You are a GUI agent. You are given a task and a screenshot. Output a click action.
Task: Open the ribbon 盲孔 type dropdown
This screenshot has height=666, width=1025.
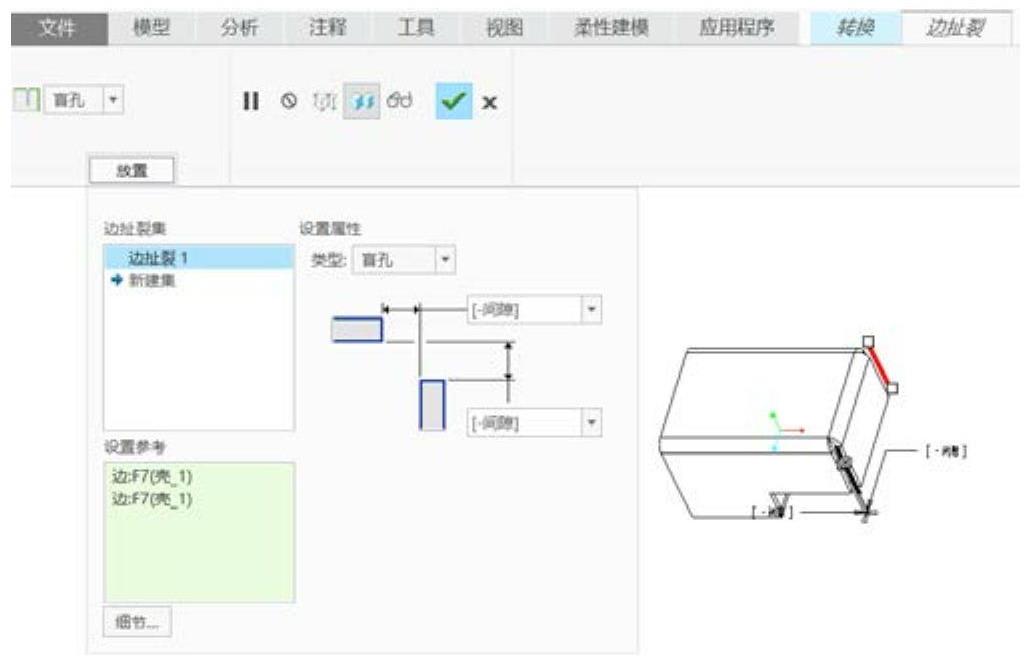coord(113,101)
